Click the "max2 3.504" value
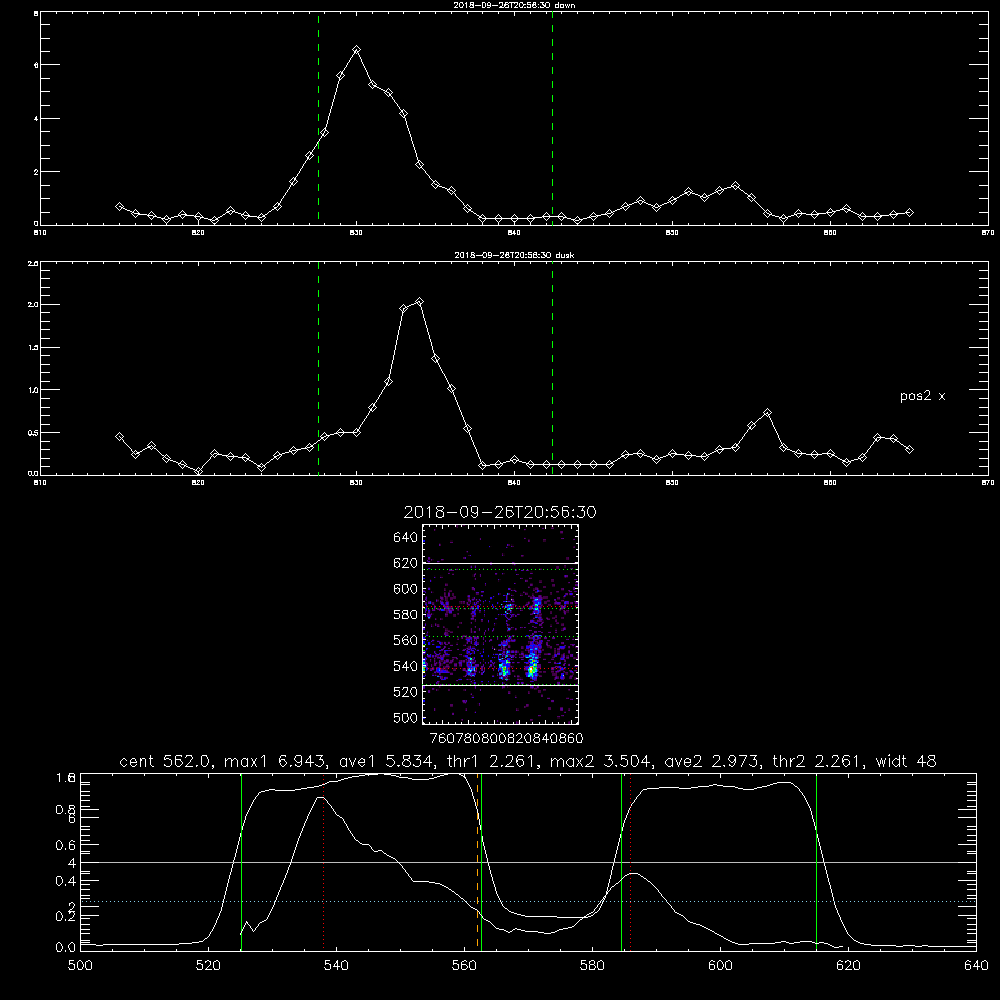1000x1000 pixels. [600, 761]
